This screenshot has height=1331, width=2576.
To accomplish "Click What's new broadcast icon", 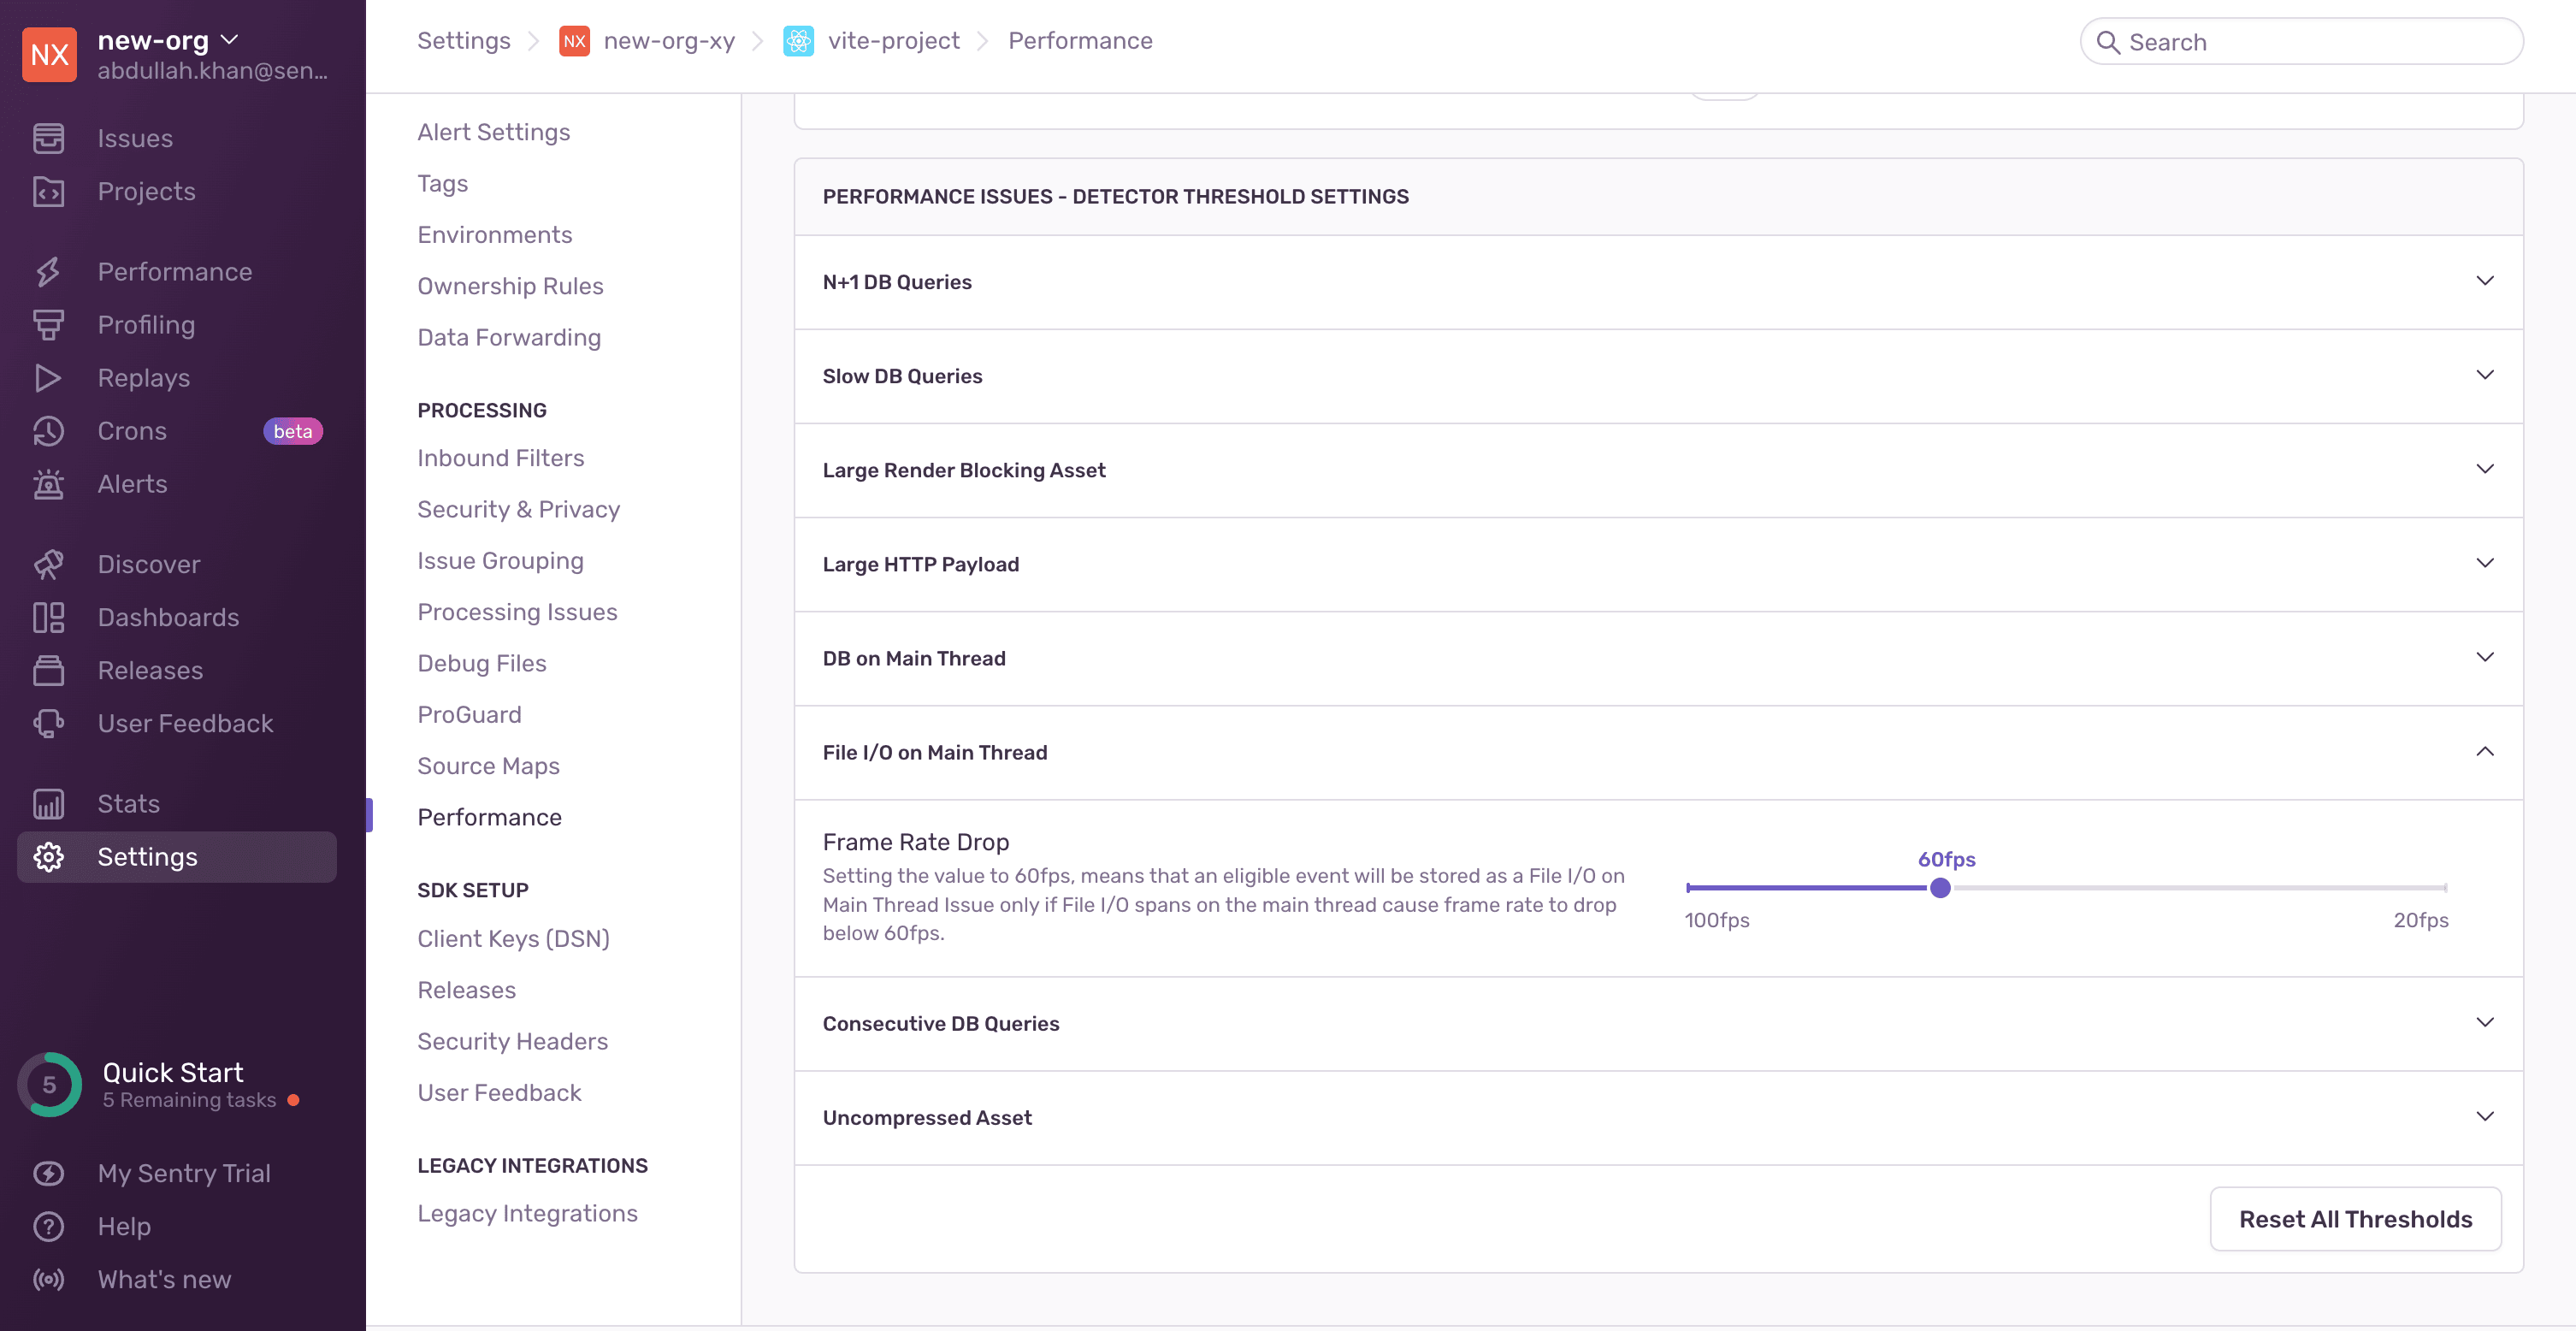I will coord(48,1279).
